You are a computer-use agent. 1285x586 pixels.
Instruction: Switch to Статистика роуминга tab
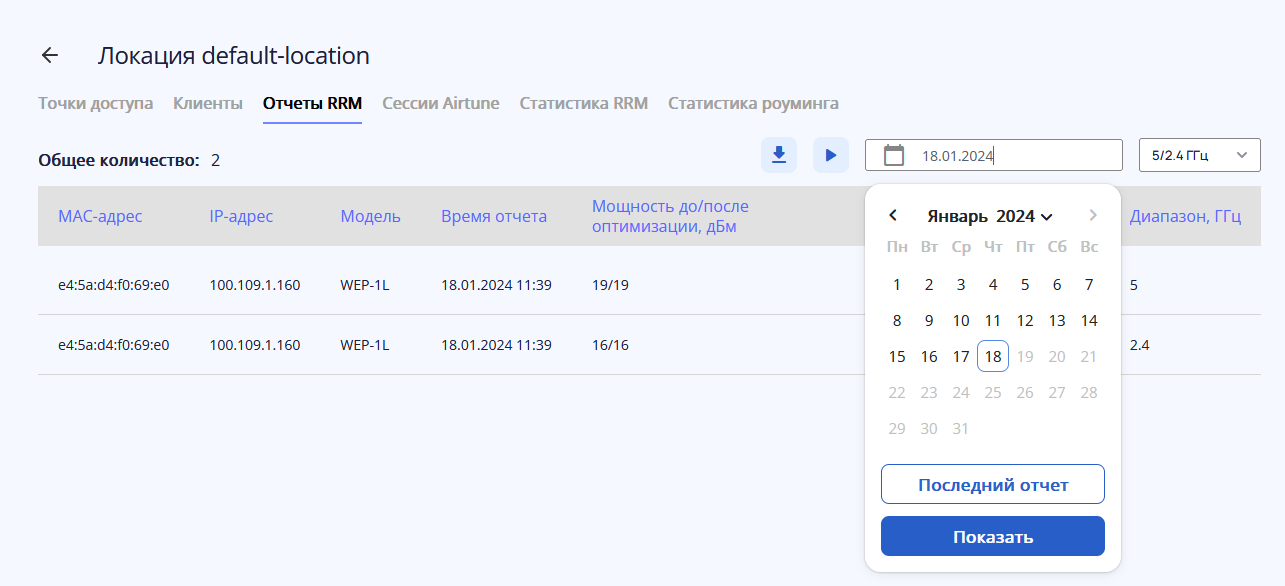(x=753, y=103)
